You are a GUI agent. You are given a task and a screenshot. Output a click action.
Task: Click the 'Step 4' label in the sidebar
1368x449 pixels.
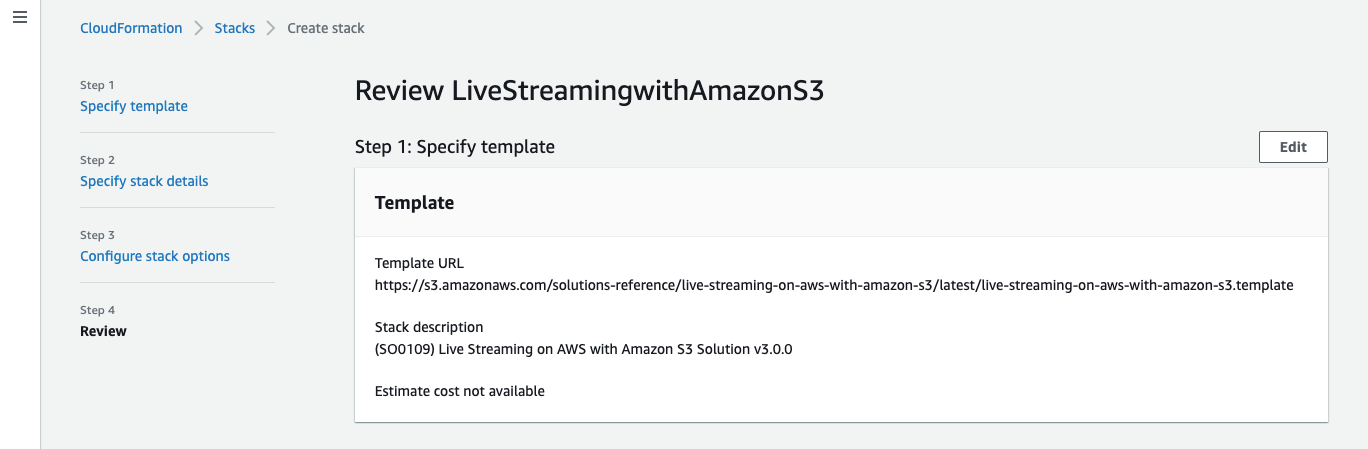point(98,310)
